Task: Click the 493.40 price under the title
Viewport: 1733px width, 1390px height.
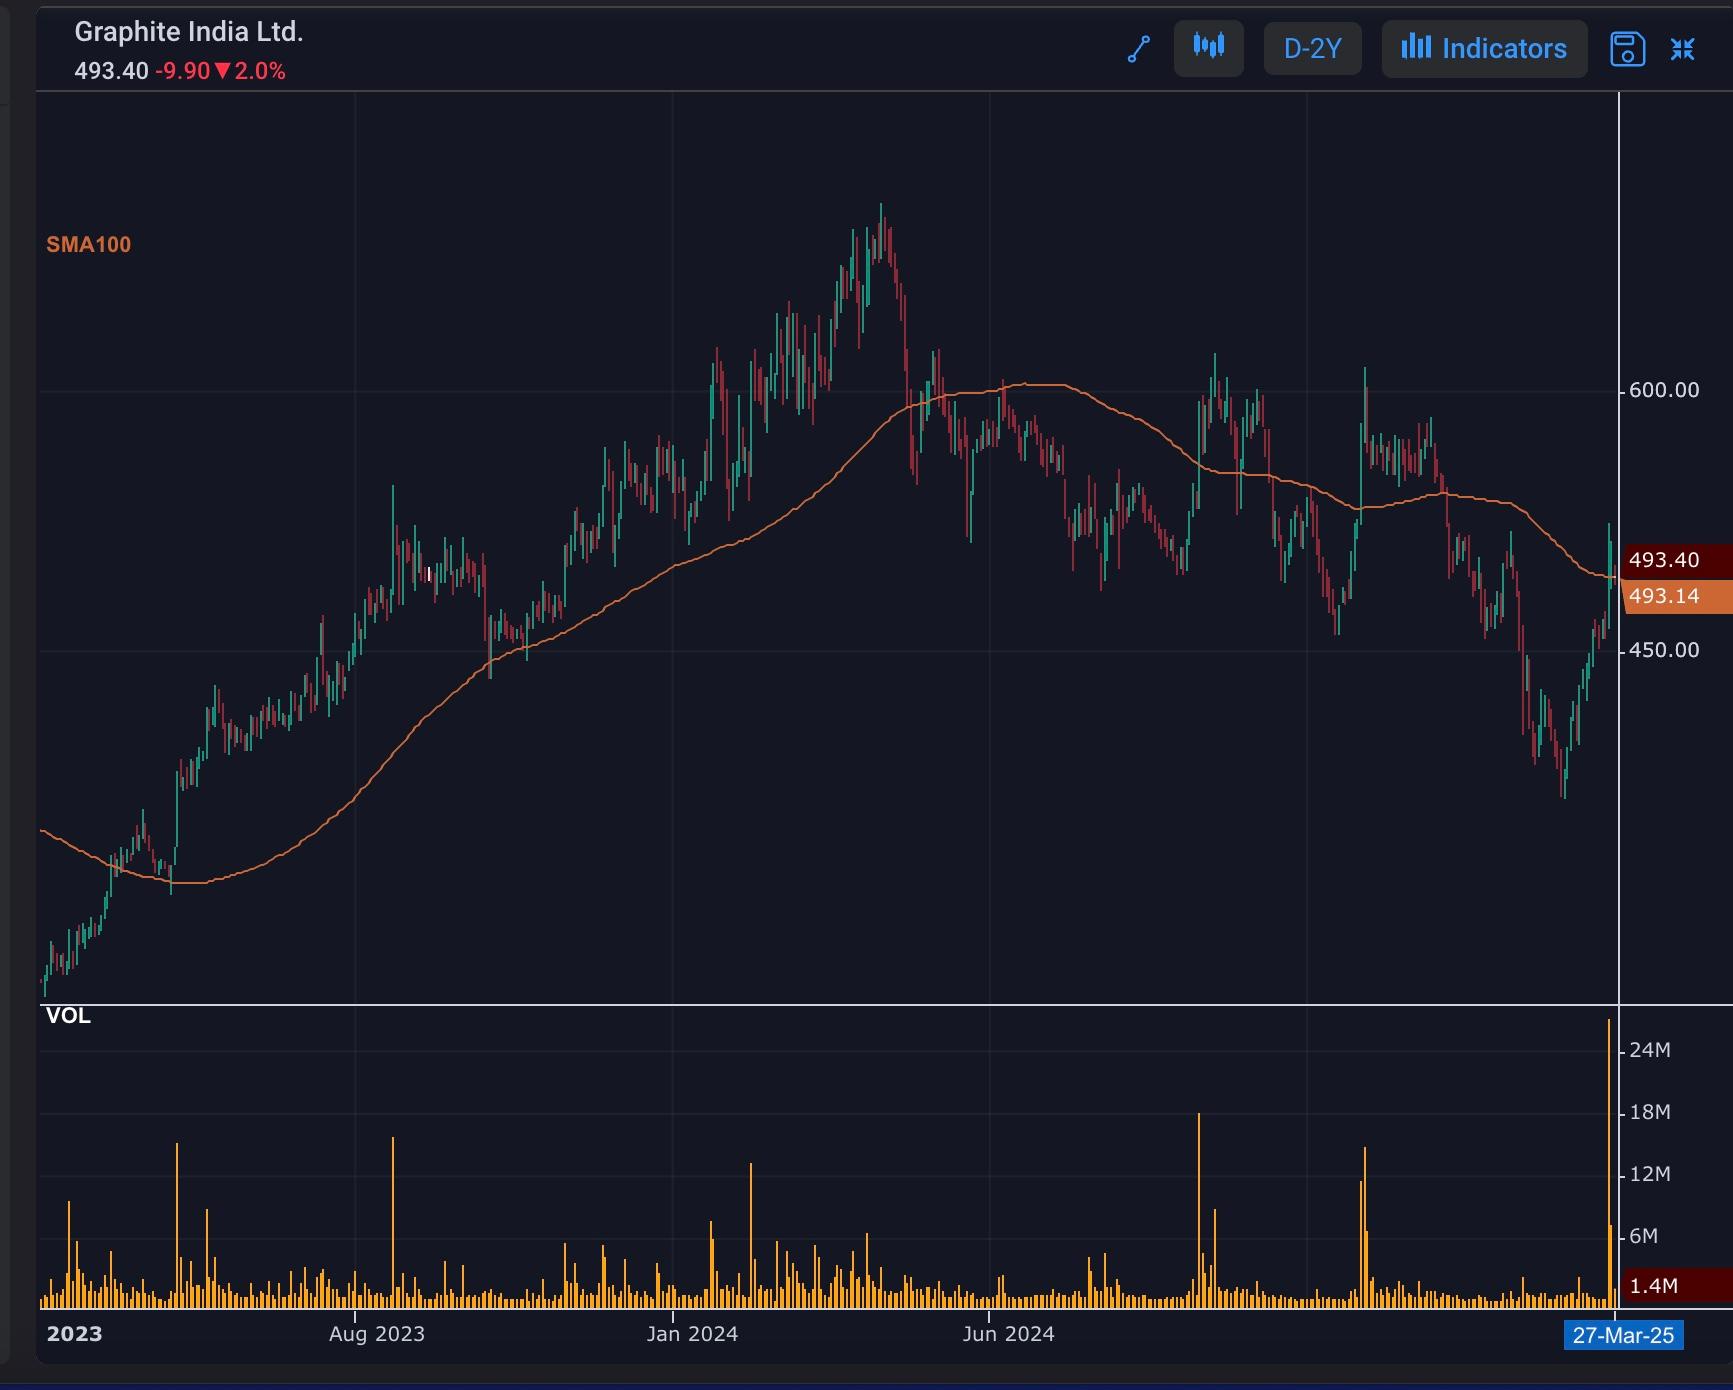Action: coord(111,71)
